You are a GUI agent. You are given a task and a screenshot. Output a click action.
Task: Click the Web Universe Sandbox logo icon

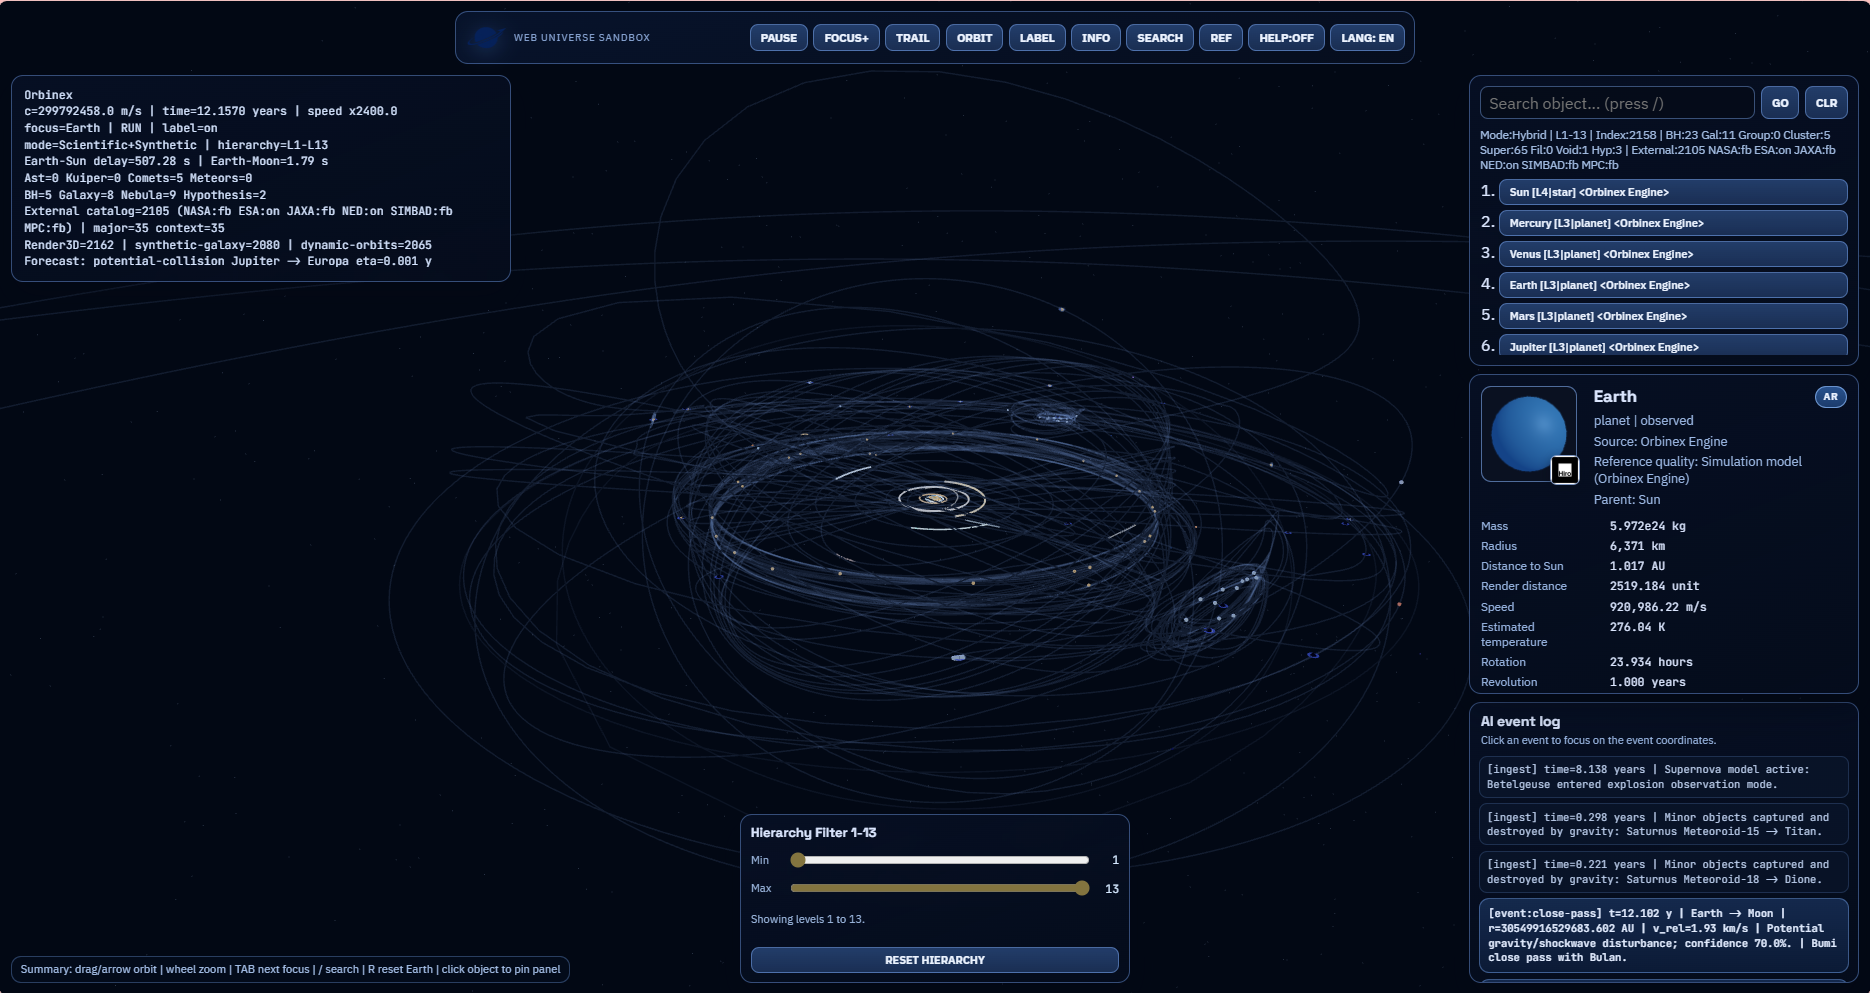(486, 37)
